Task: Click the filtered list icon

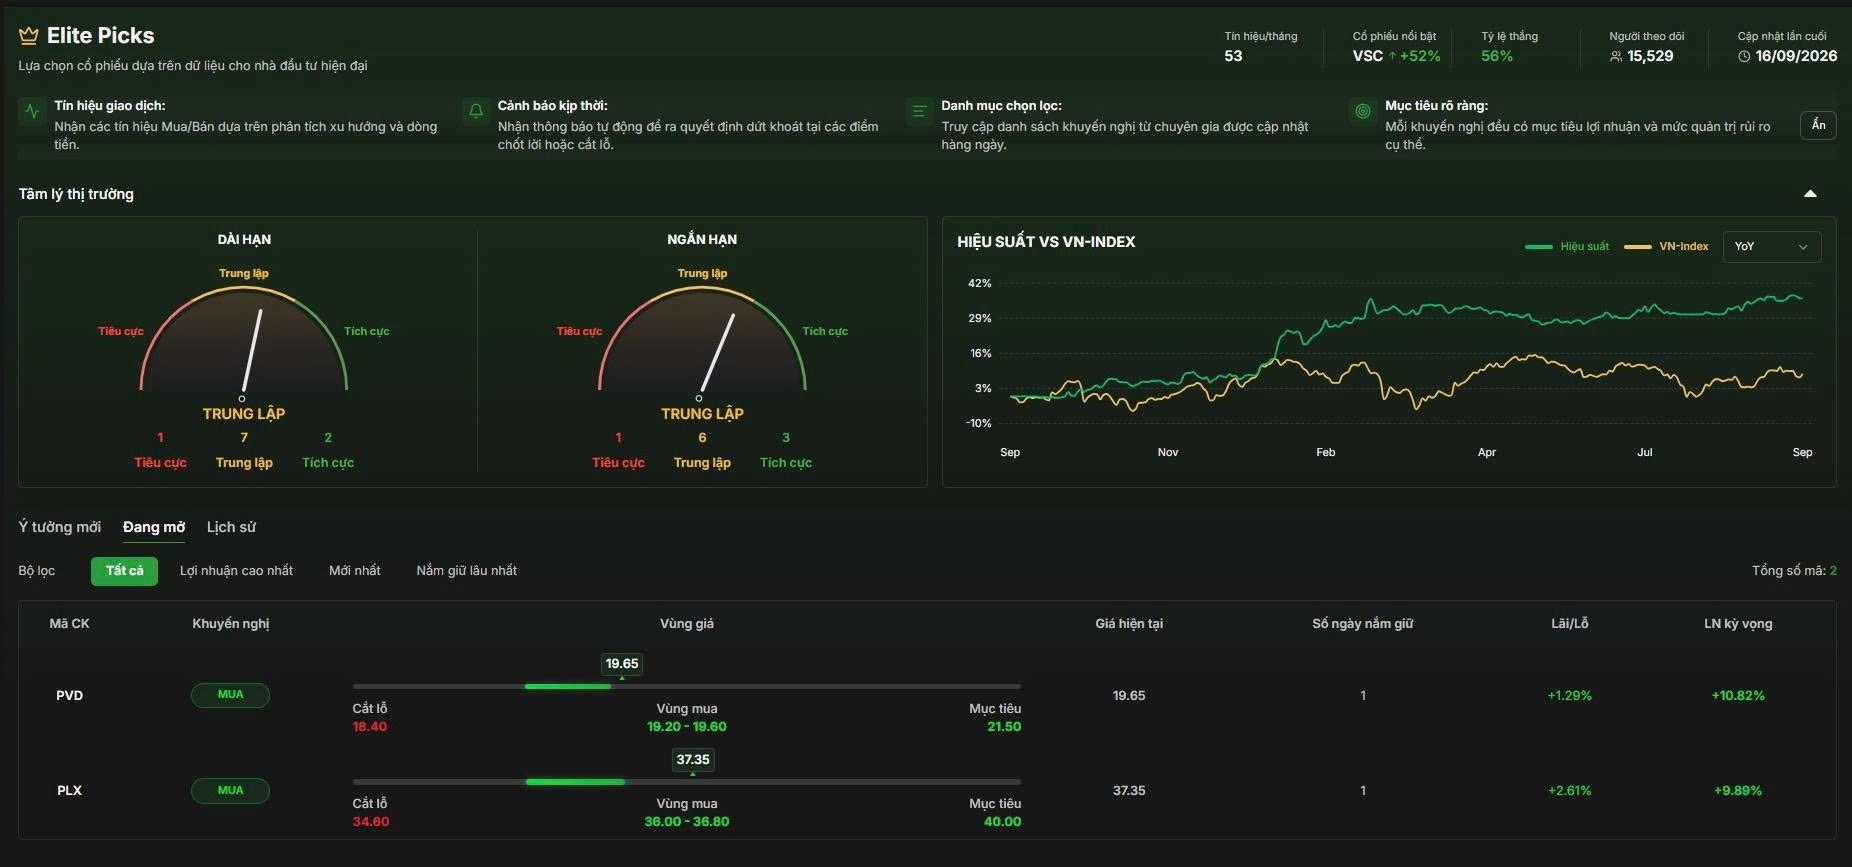Action: (918, 111)
